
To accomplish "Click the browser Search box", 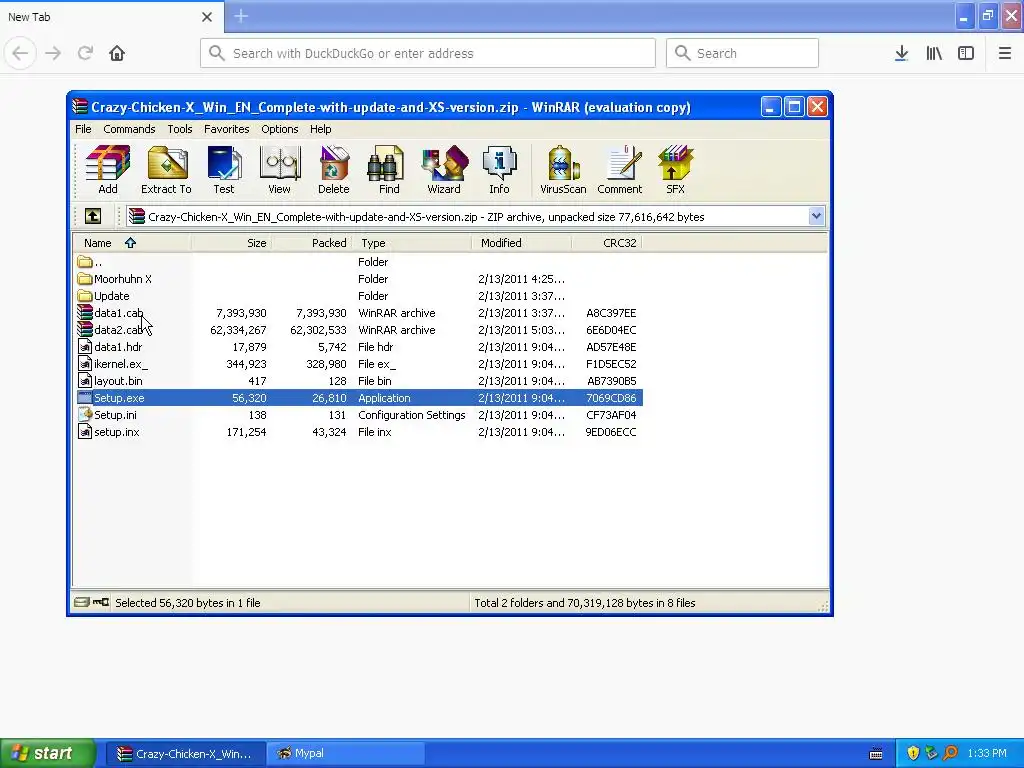I will click(x=743, y=53).
